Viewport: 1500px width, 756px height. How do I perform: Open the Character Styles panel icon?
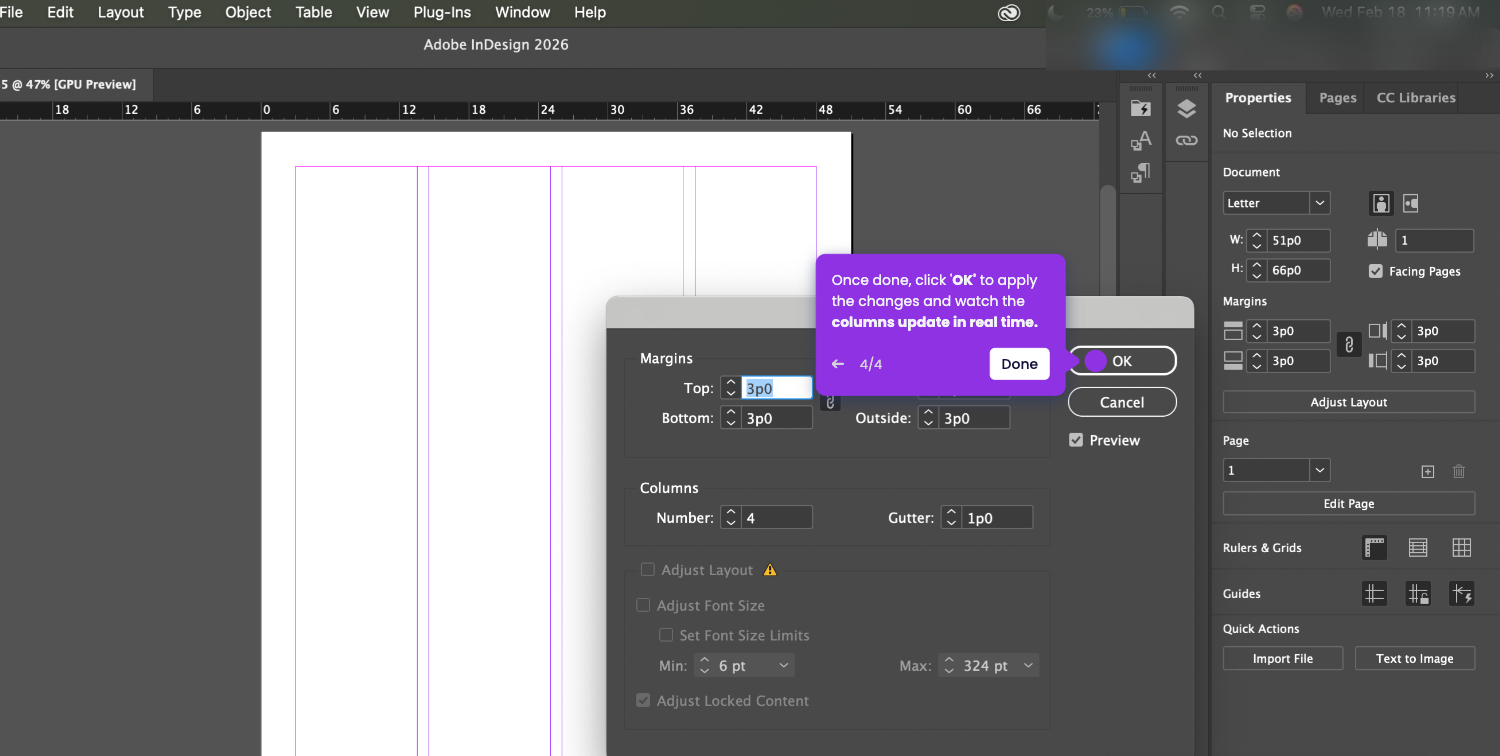[1141, 141]
